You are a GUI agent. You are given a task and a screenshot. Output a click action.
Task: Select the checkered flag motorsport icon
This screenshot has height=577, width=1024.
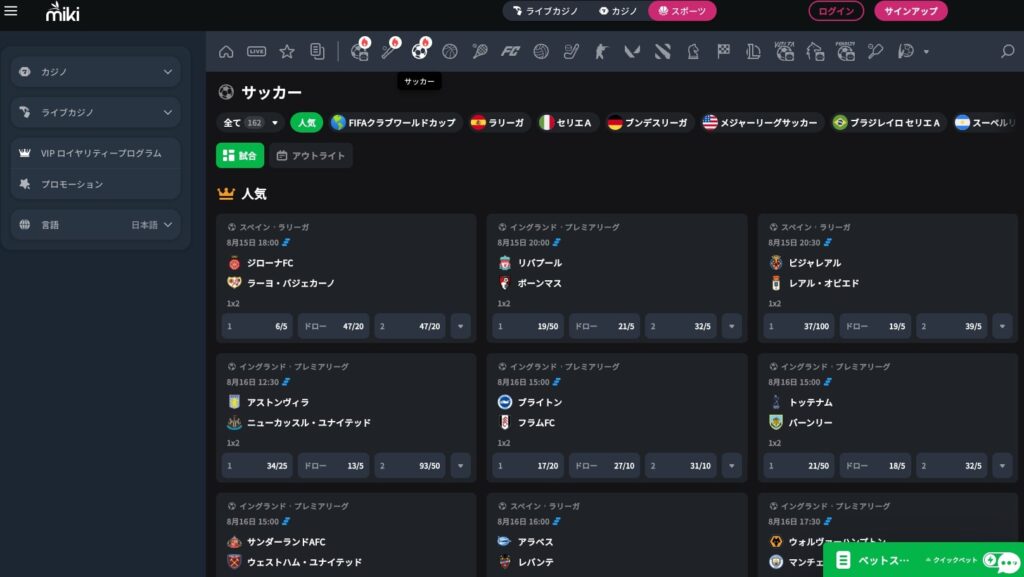pyautogui.click(x=723, y=51)
